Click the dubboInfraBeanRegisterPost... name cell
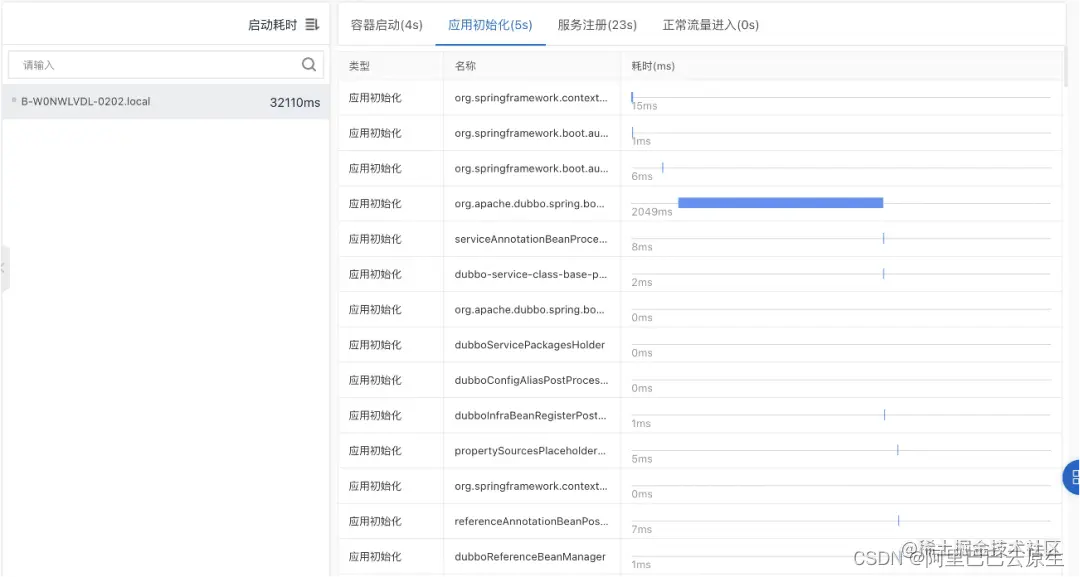This screenshot has height=577, width=1080. click(x=530, y=415)
